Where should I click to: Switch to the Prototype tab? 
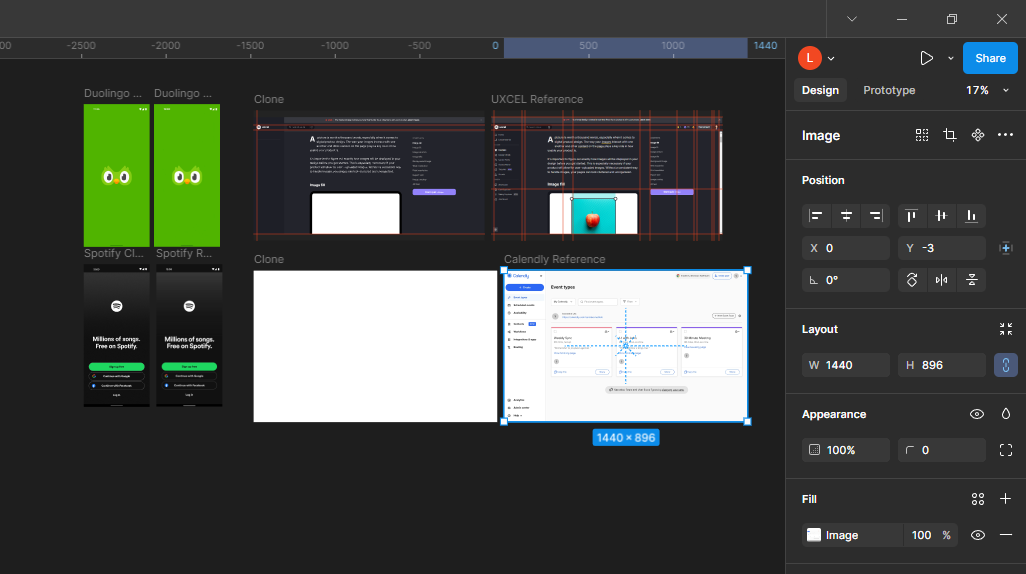[889, 90]
